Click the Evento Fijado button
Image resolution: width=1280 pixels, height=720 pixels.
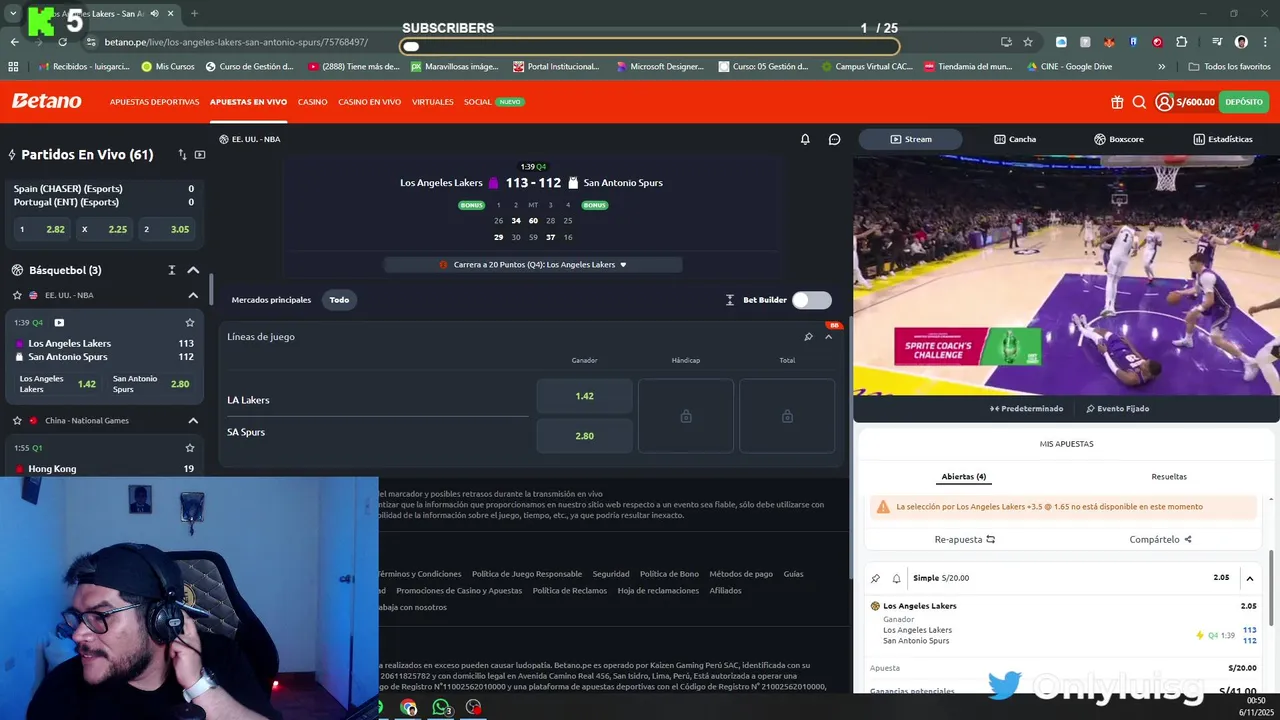1117,408
